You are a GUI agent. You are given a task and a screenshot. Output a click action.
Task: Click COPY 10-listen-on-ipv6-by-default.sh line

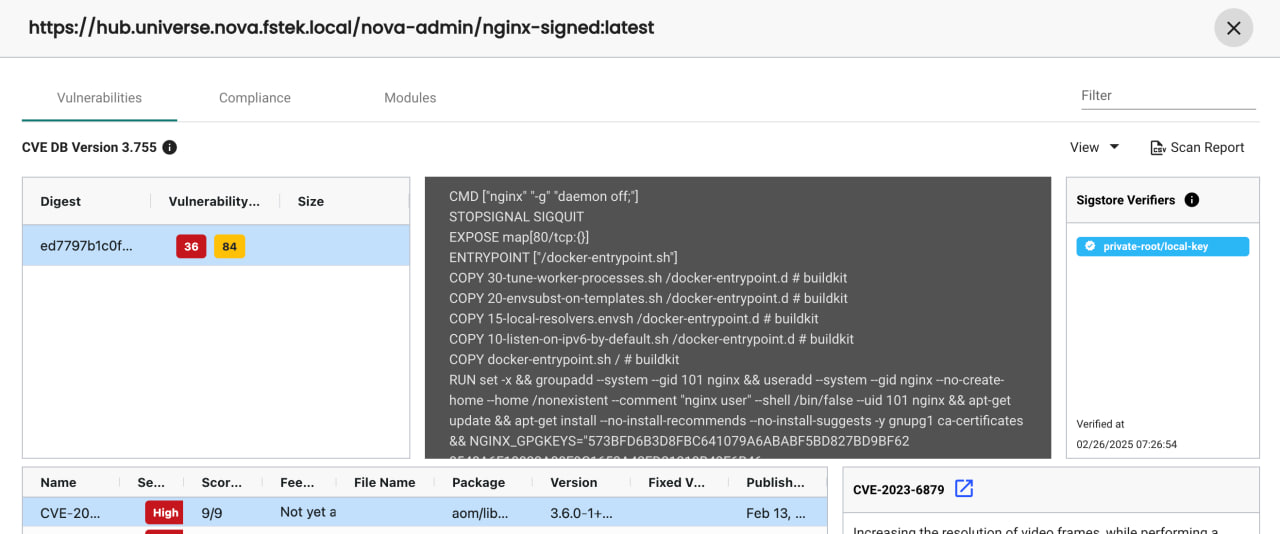pyautogui.click(x=651, y=339)
